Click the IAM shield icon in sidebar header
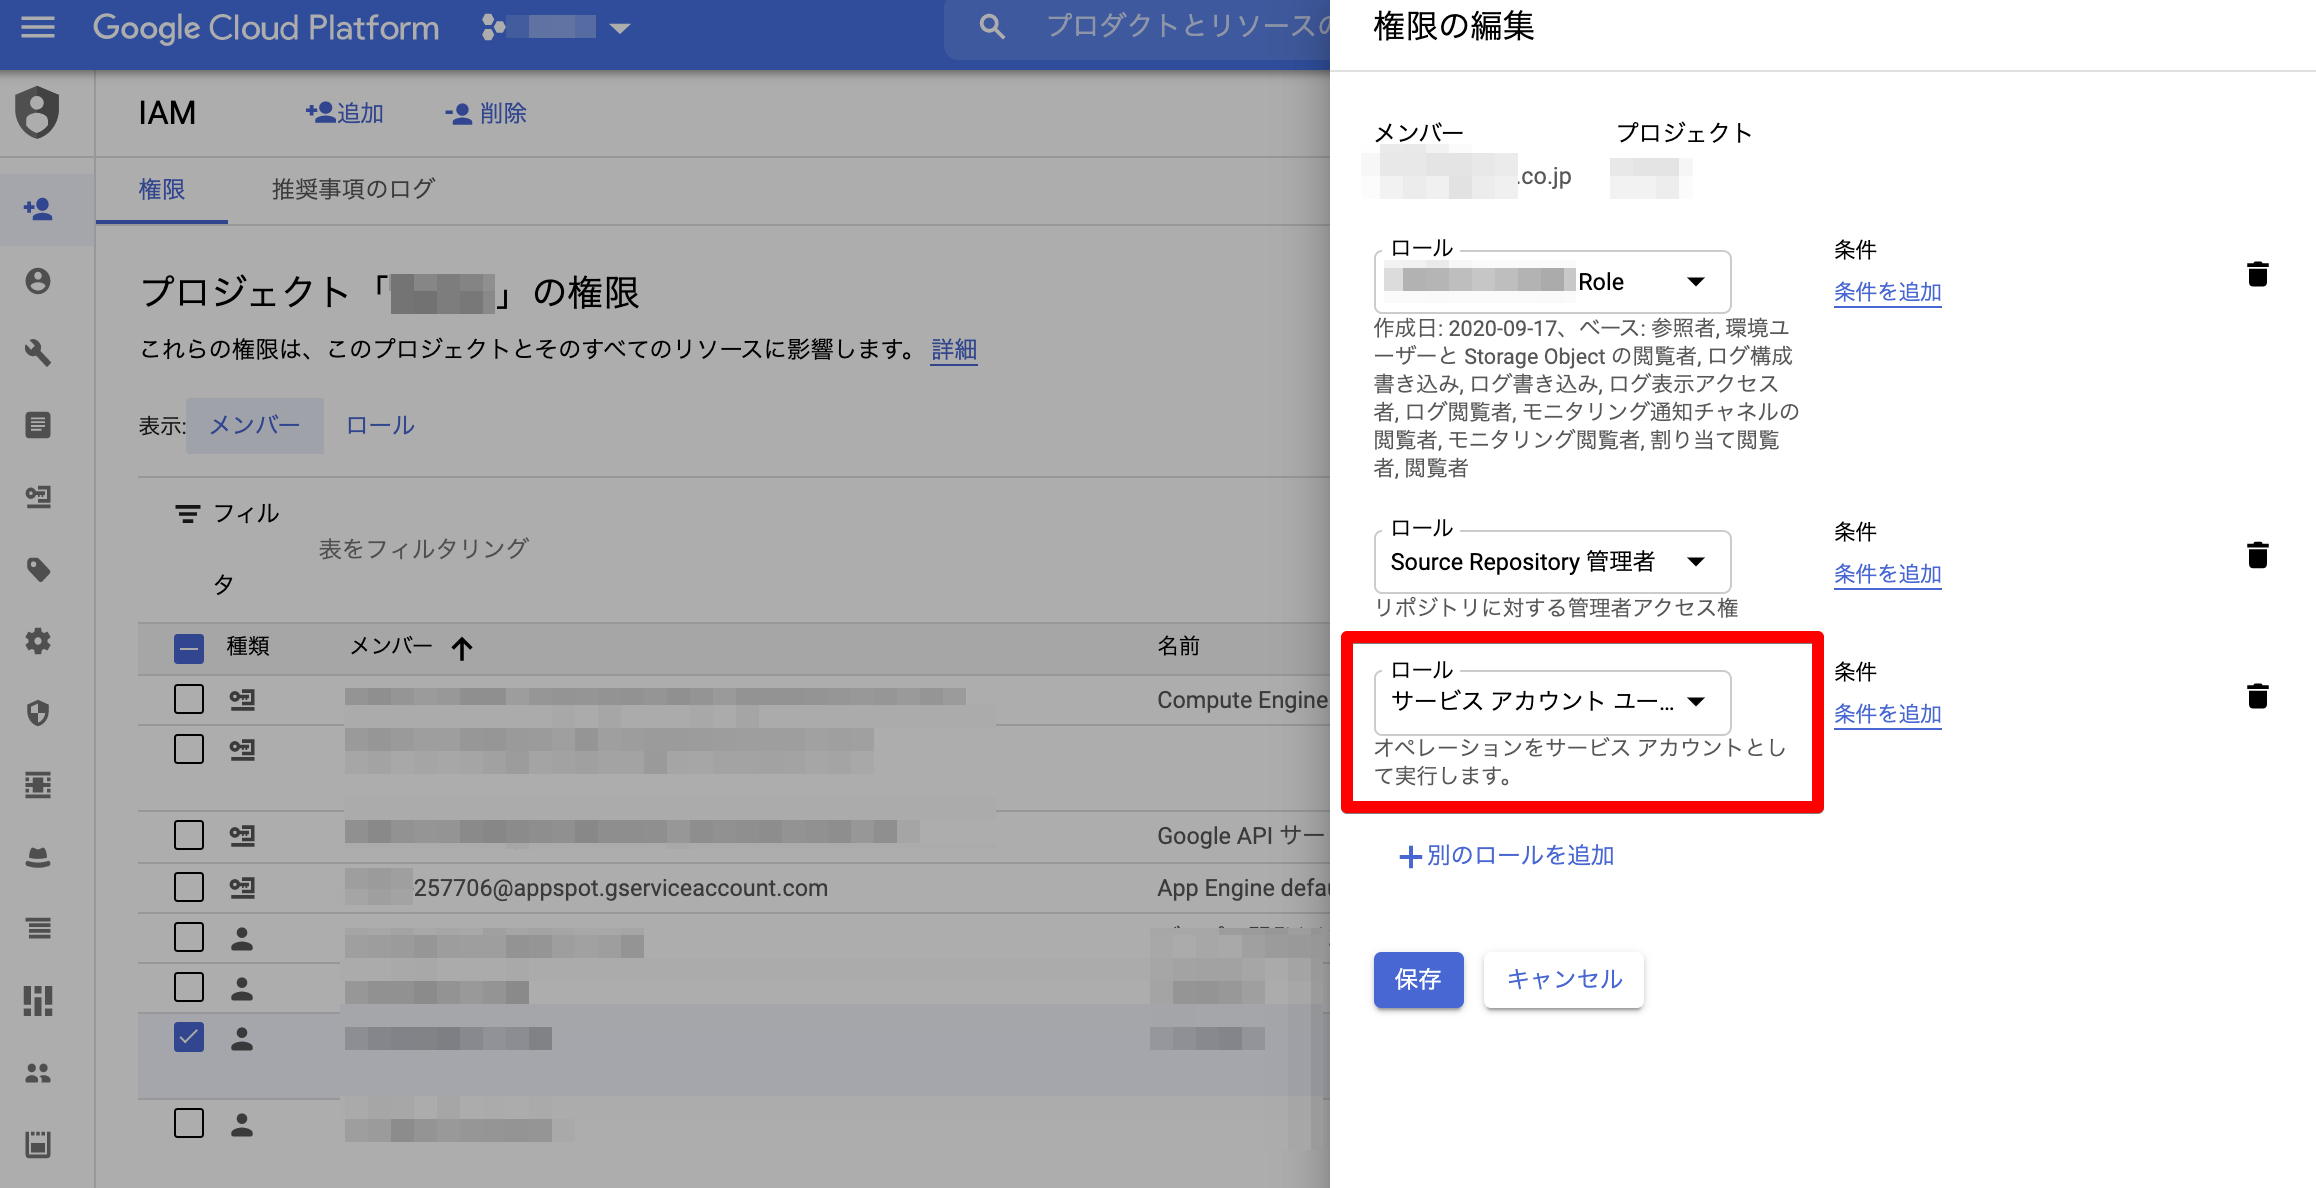The width and height of the screenshot is (2316, 1188). [38, 112]
